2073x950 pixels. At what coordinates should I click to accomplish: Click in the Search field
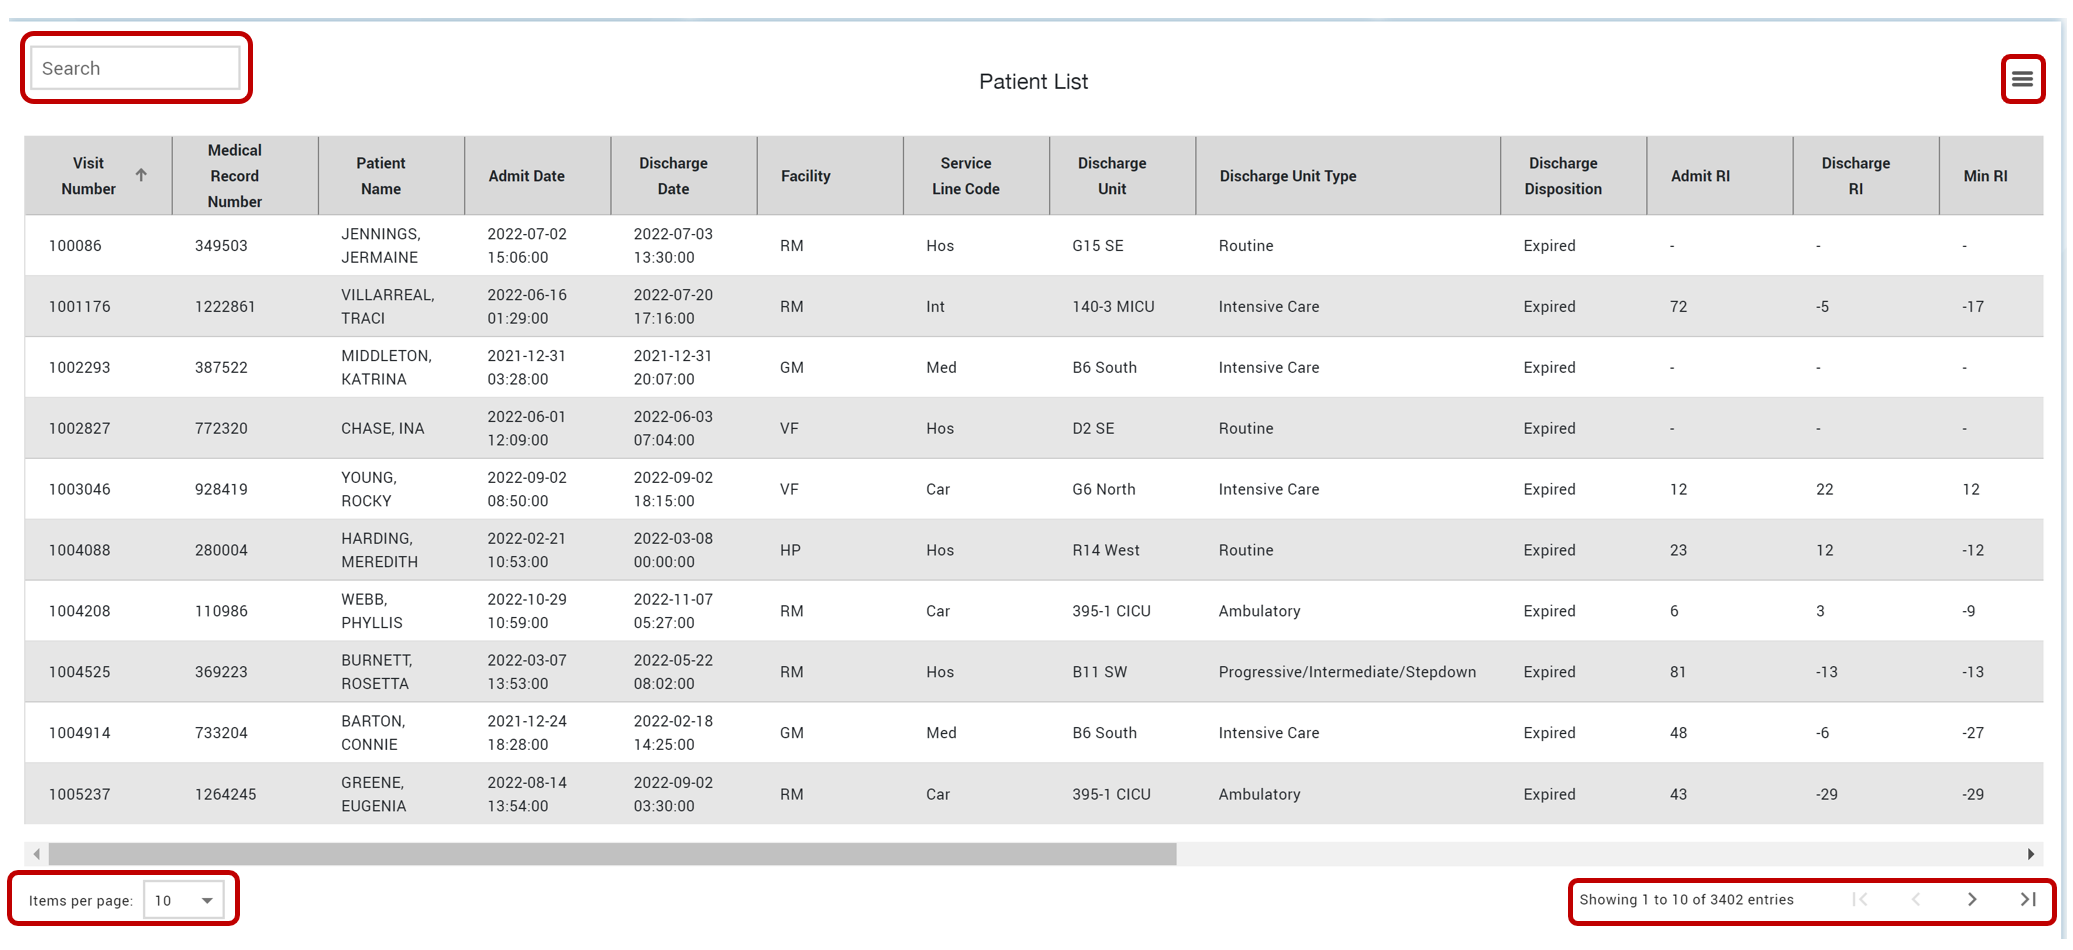[135, 68]
